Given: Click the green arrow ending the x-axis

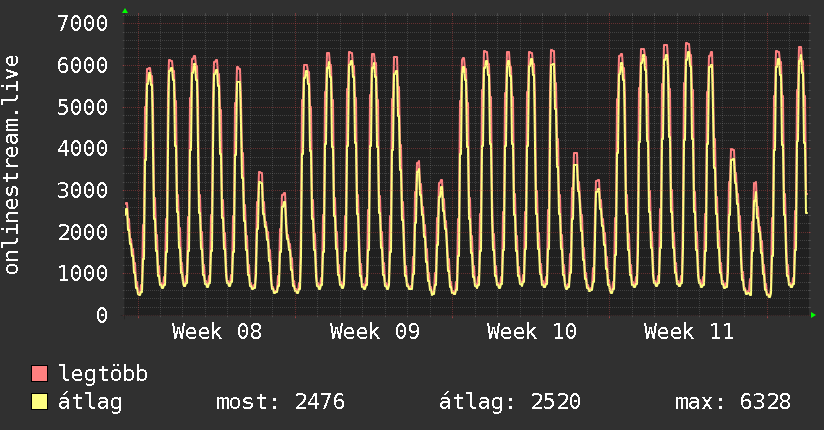Looking at the screenshot, I should click(814, 315).
